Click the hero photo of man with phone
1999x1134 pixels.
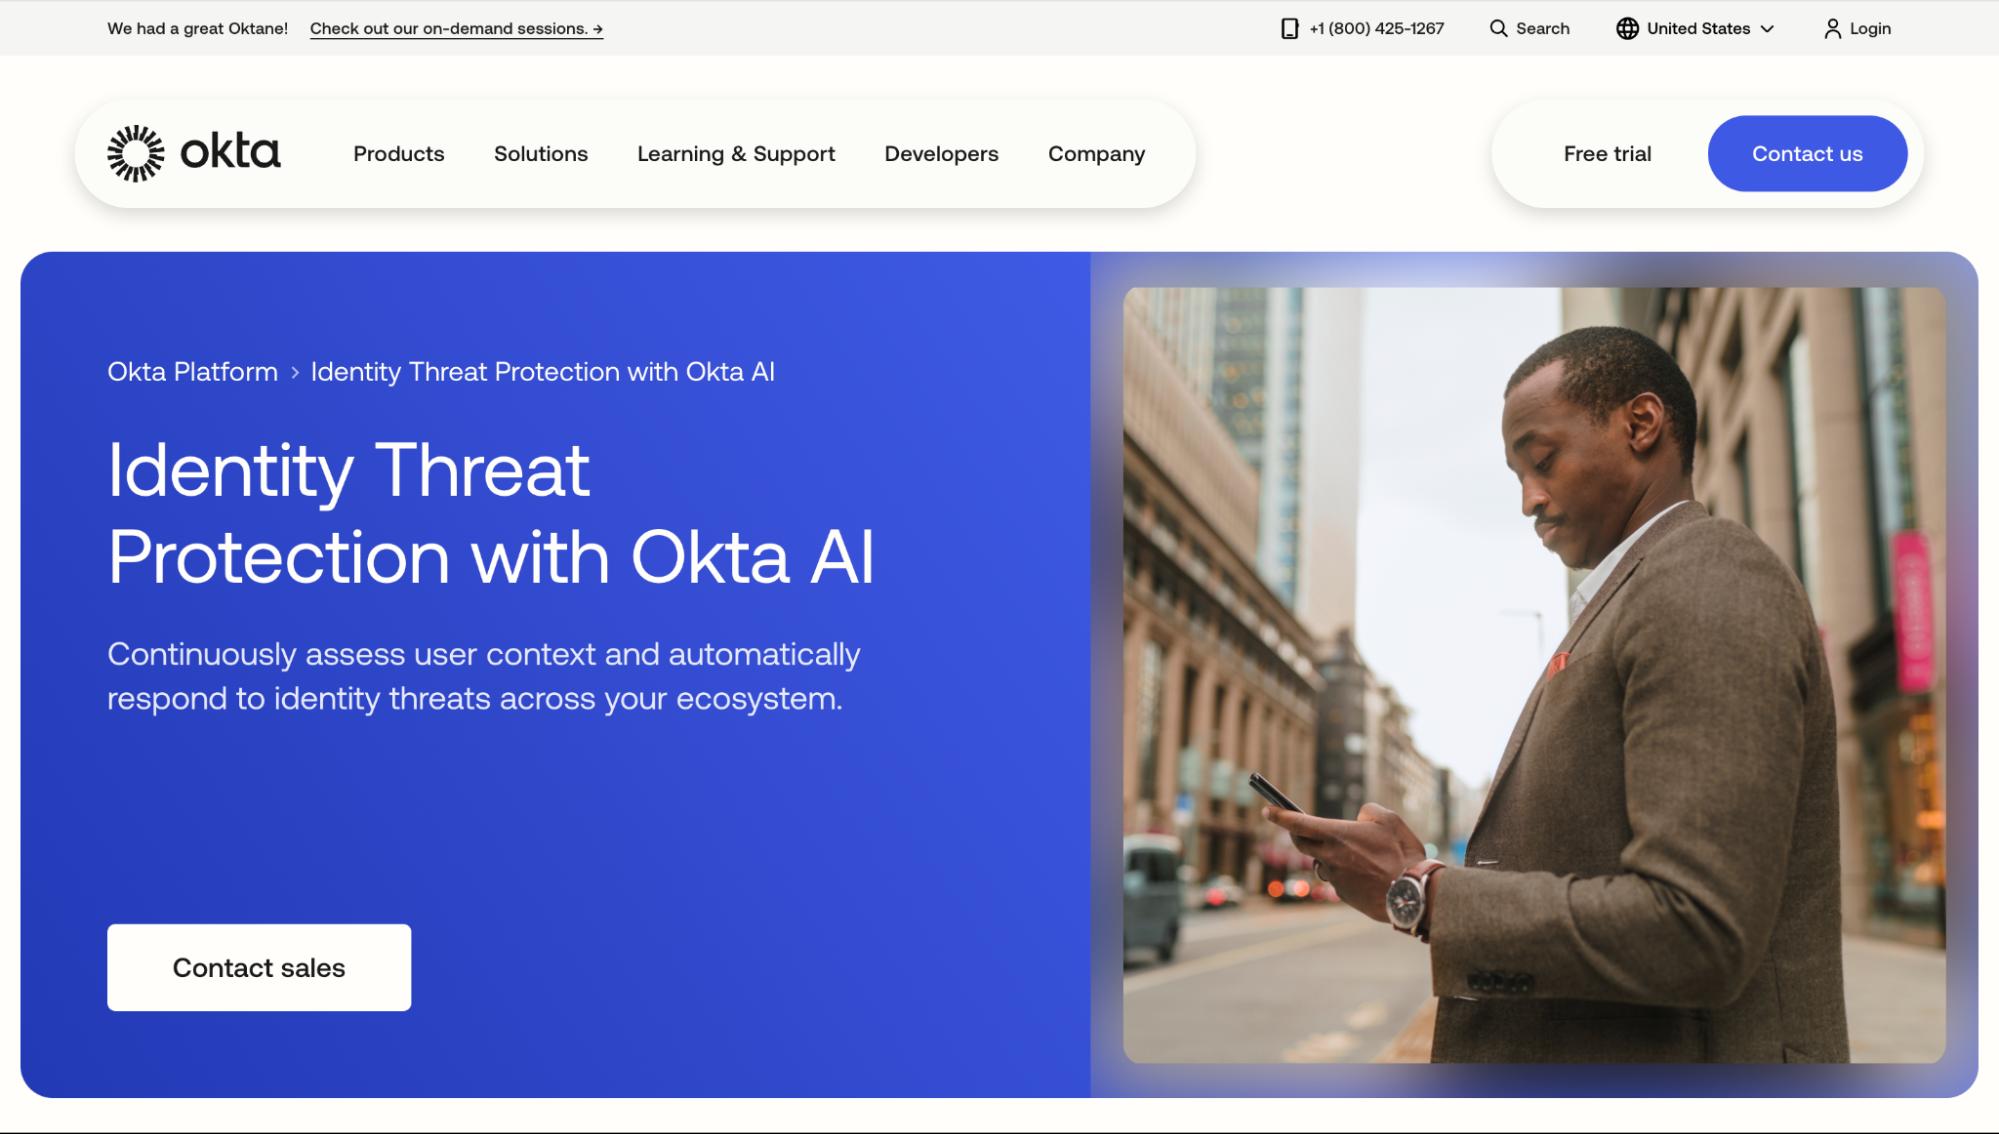pos(1533,675)
